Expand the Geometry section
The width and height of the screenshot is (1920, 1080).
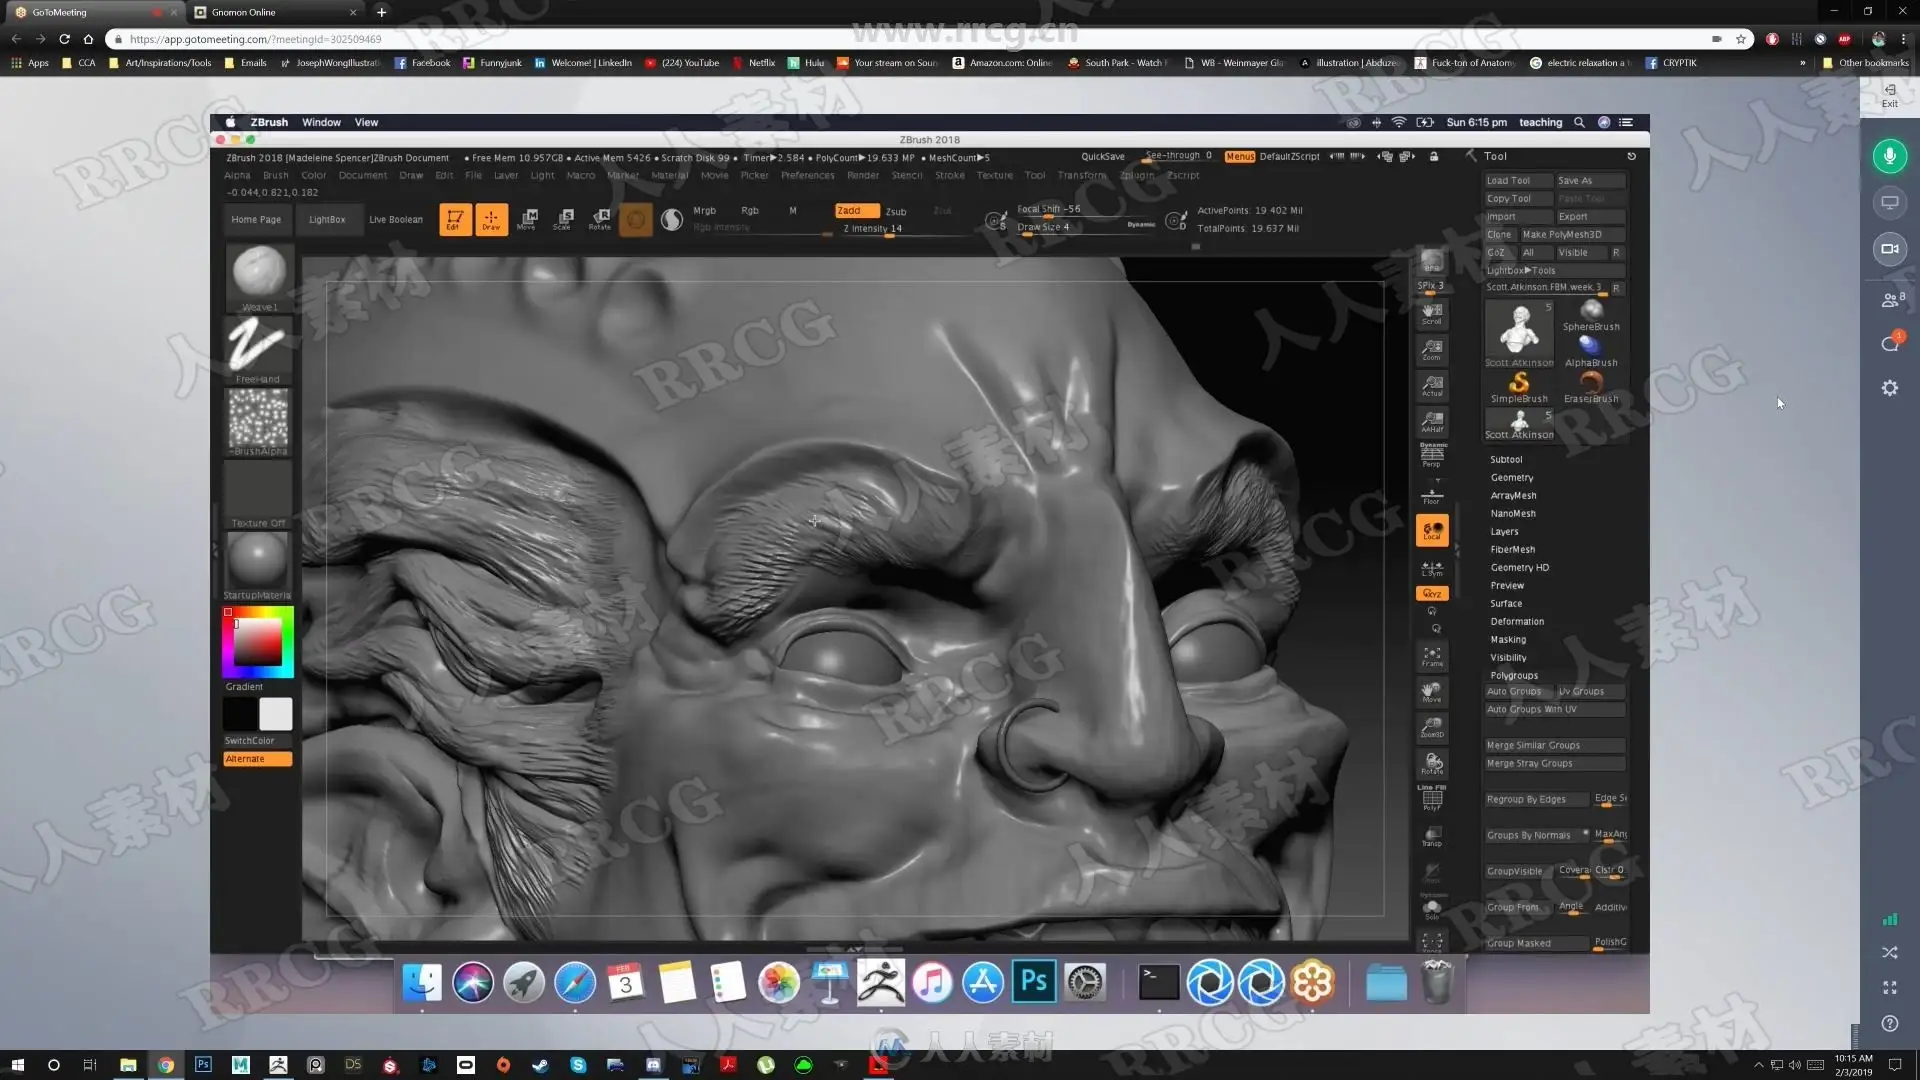[x=1511, y=478]
